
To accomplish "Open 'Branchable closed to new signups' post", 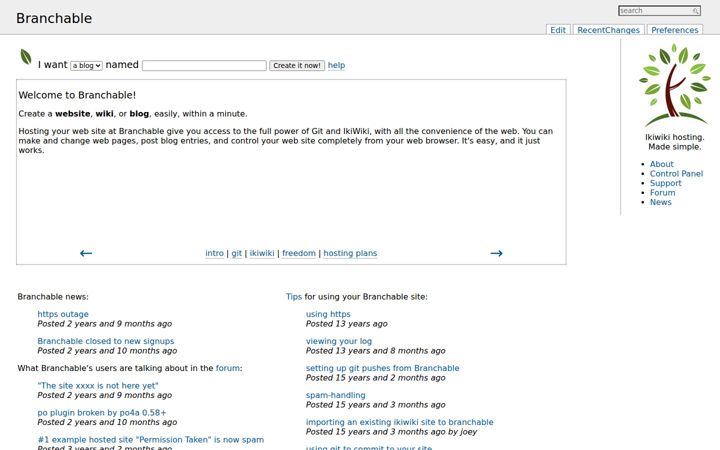I will [106, 341].
